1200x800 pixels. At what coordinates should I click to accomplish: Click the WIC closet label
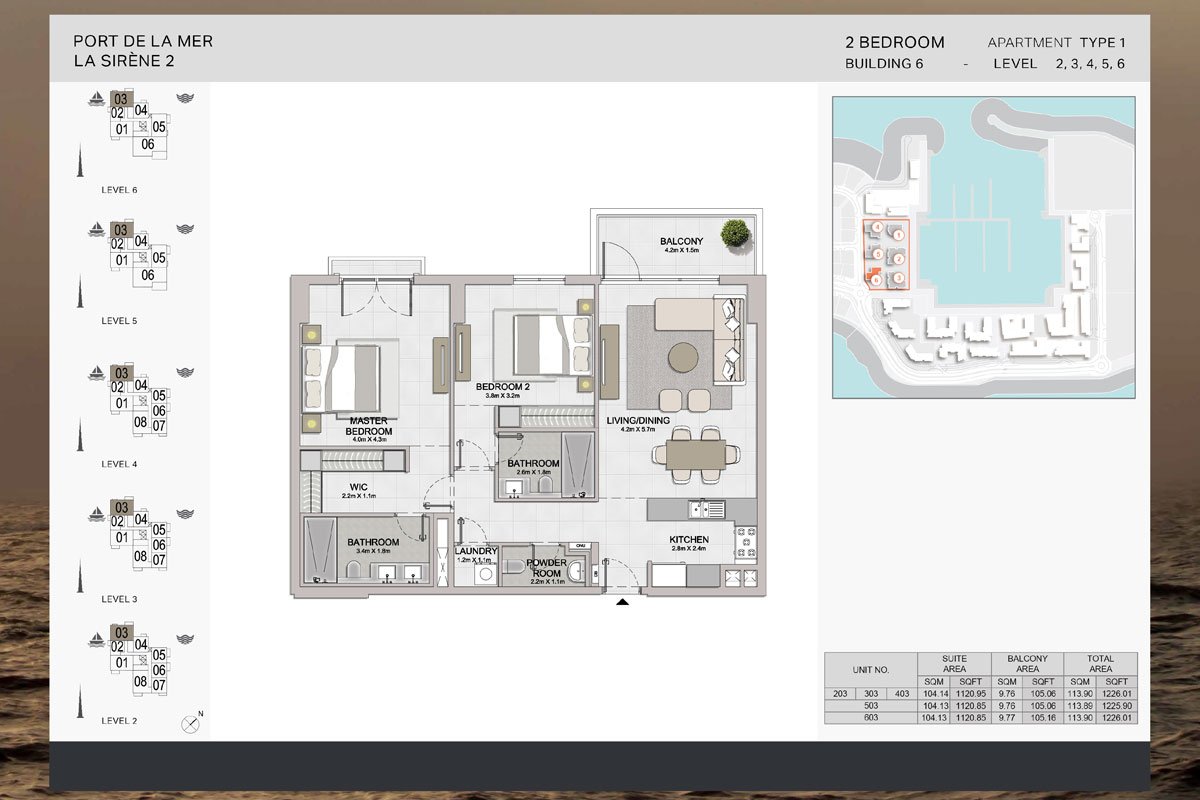tap(357, 488)
